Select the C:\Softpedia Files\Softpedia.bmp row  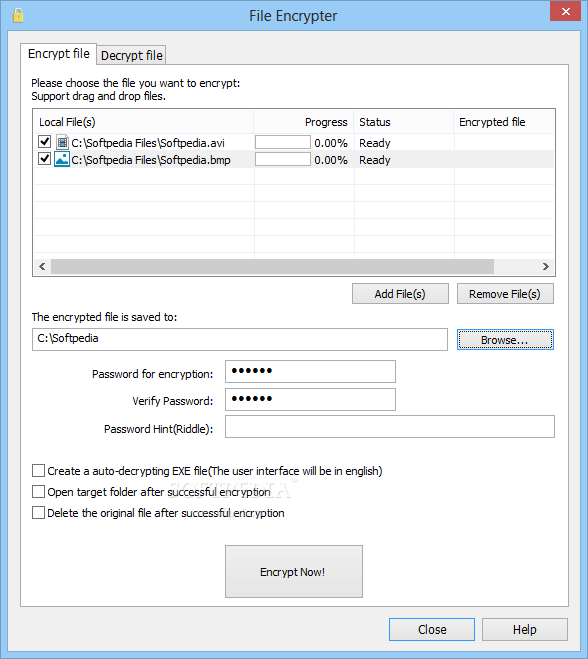[x=294, y=160]
